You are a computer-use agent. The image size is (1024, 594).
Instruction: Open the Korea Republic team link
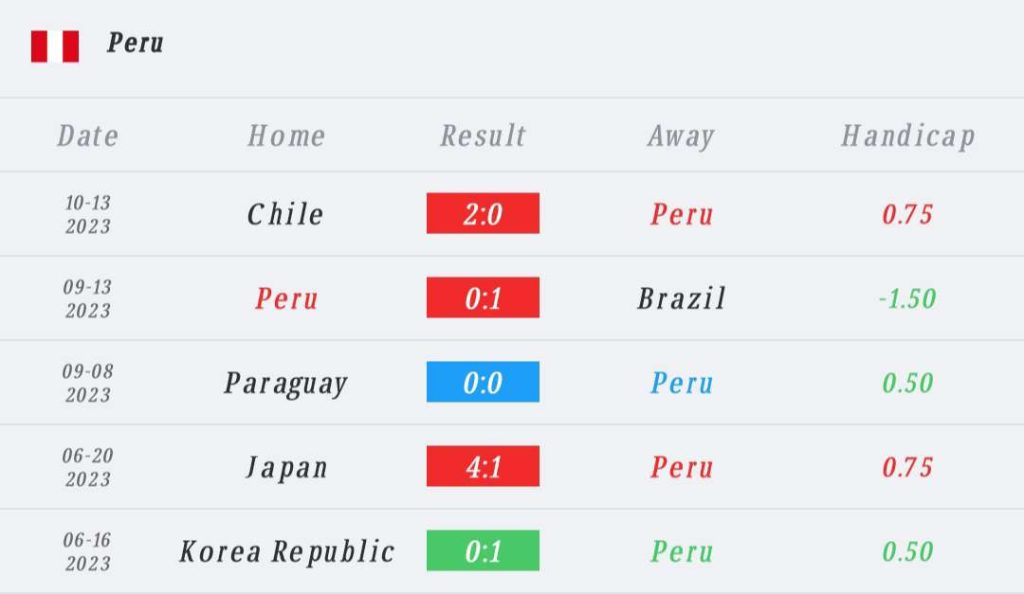pos(287,552)
